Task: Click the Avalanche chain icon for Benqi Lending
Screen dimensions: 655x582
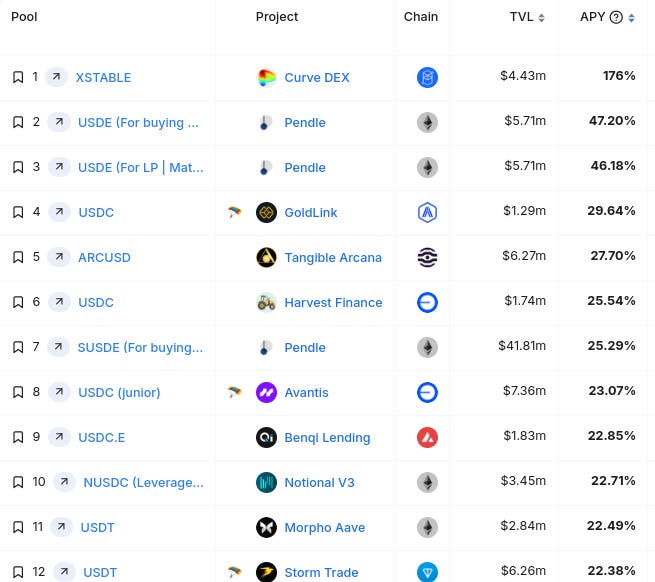Action: (427, 437)
